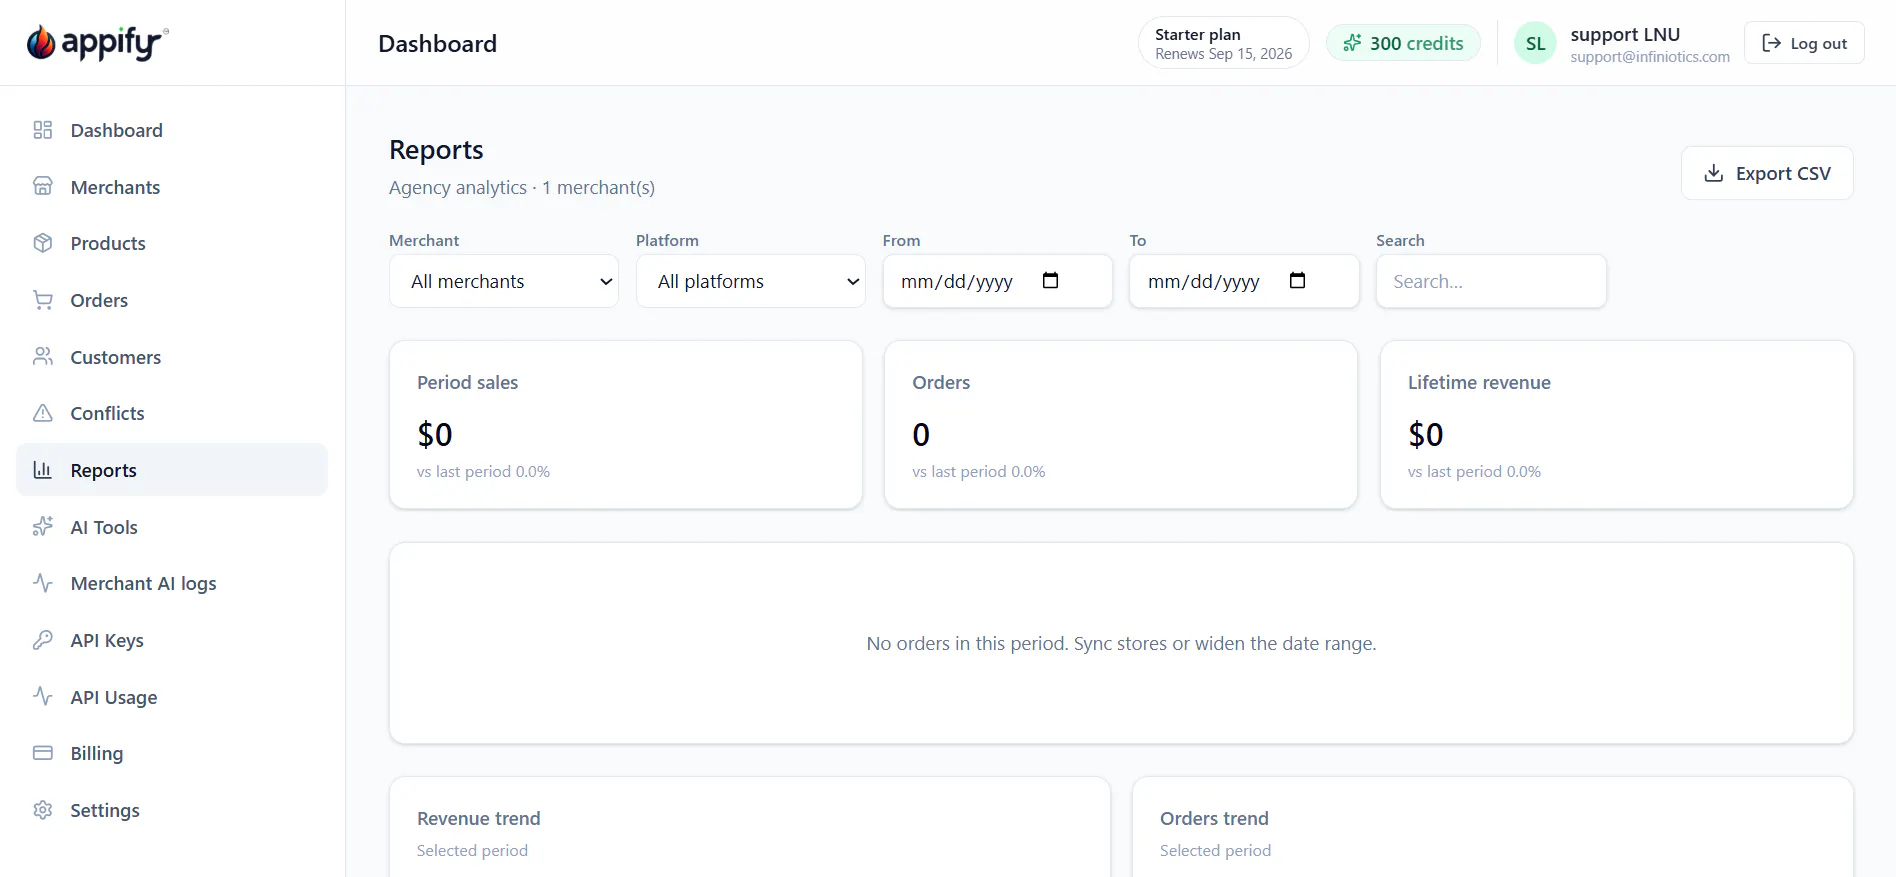Click the 'Agency analytics · 1 merchant(s)' subtitle
This screenshot has height=877, width=1896.
point(522,188)
